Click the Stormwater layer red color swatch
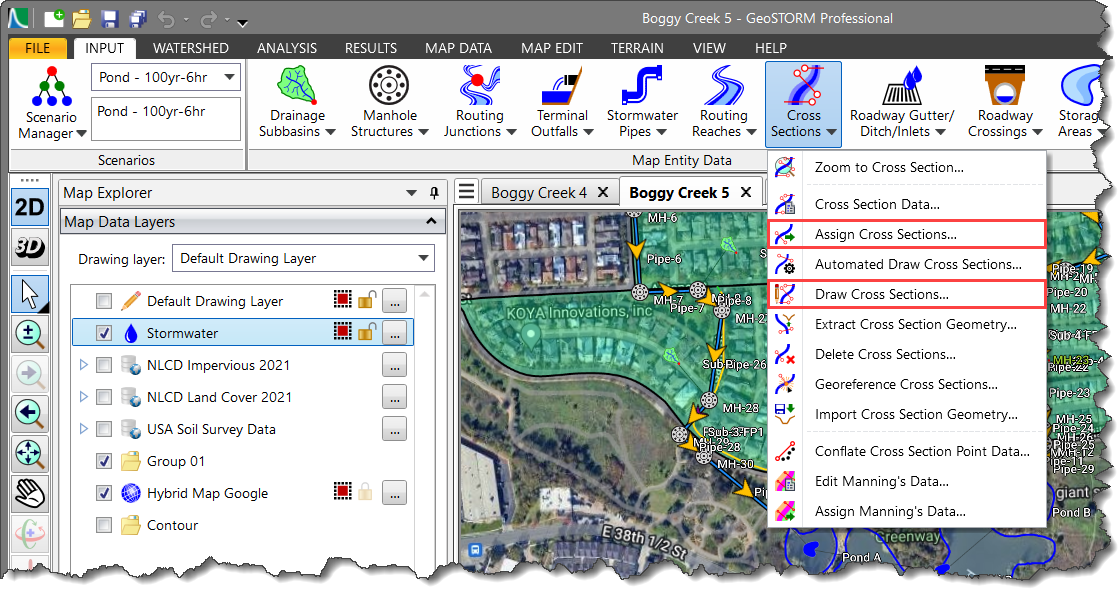1119x589 pixels. point(342,333)
